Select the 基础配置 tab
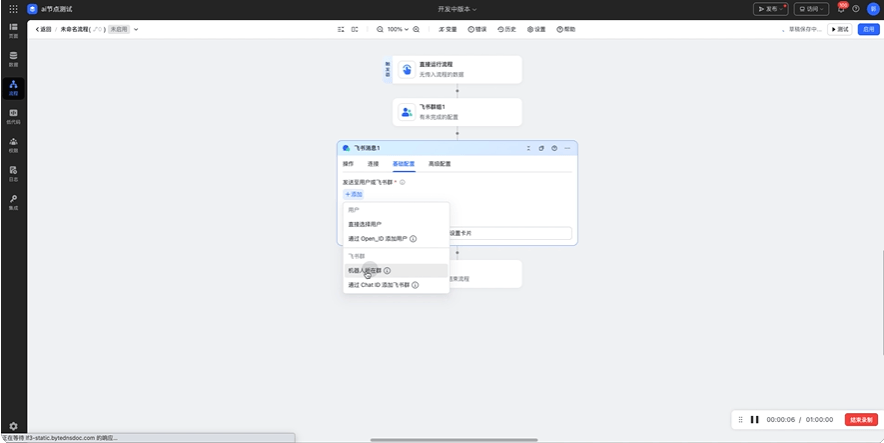 coord(404,164)
